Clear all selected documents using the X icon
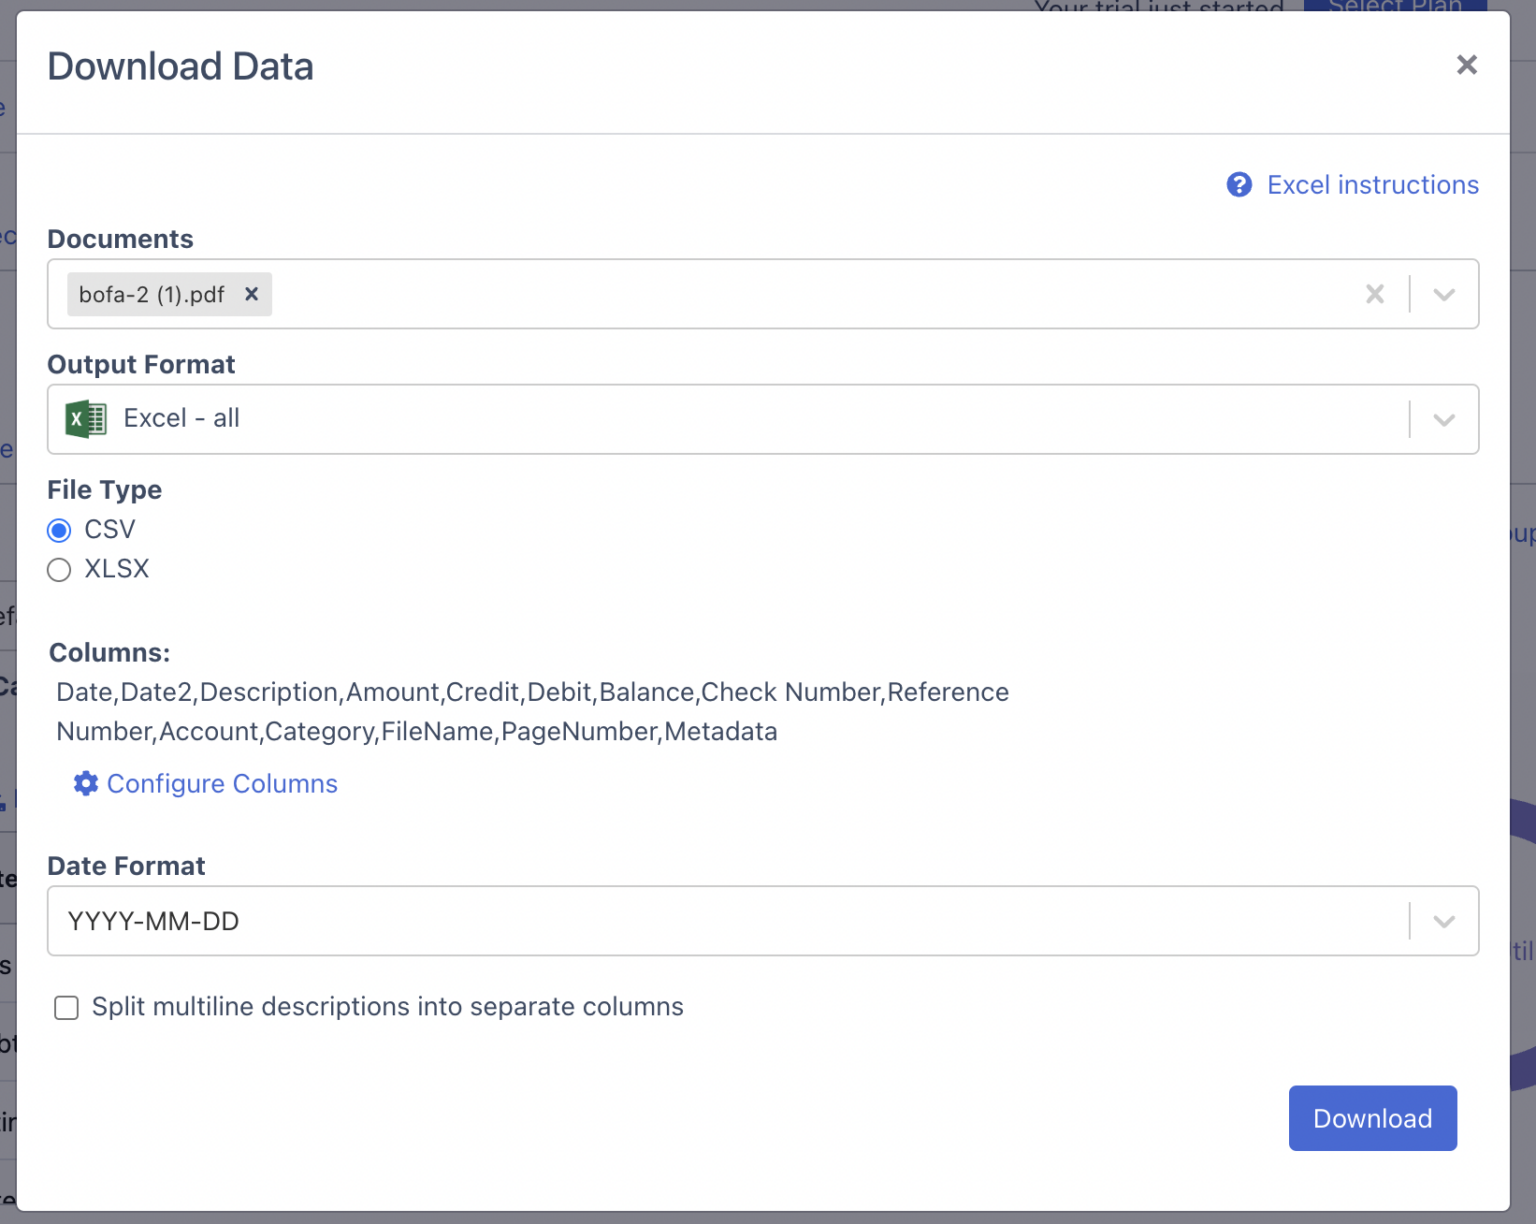 coord(1374,294)
